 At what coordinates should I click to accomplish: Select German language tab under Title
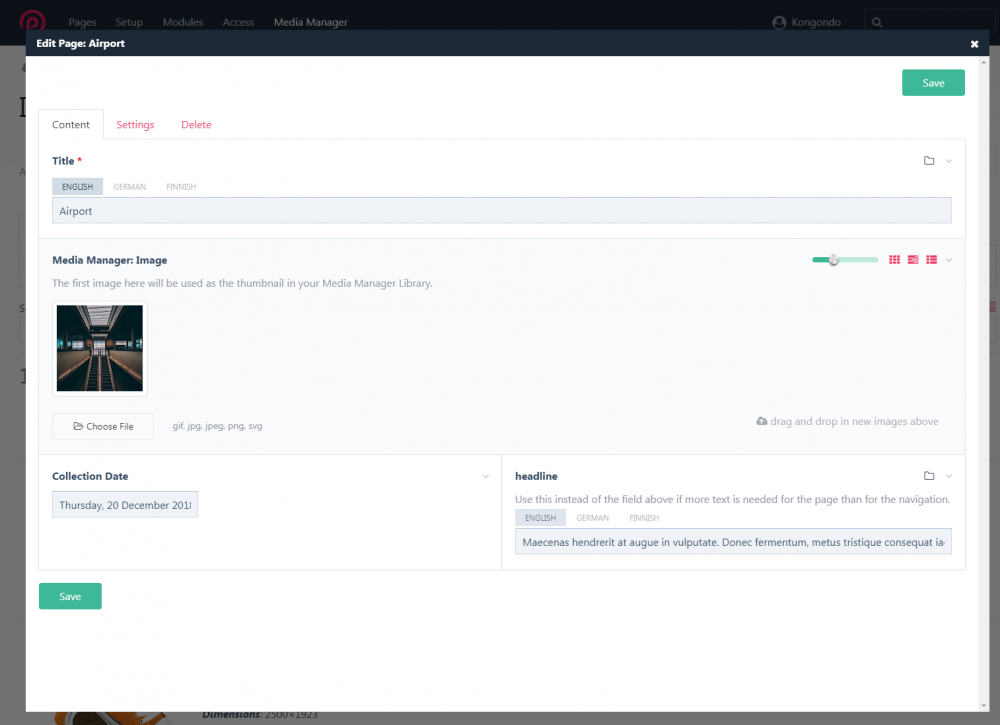click(x=129, y=187)
